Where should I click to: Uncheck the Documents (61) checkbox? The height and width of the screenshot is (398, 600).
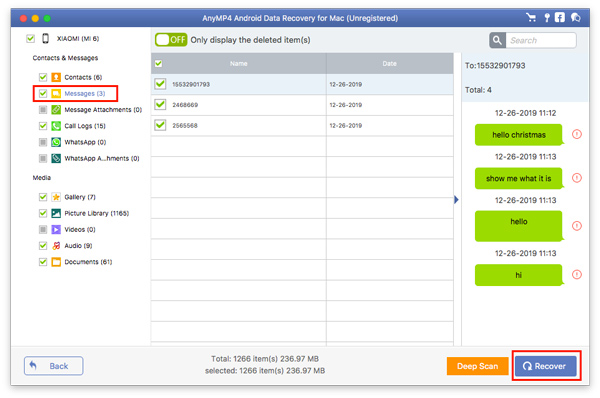coord(43,262)
